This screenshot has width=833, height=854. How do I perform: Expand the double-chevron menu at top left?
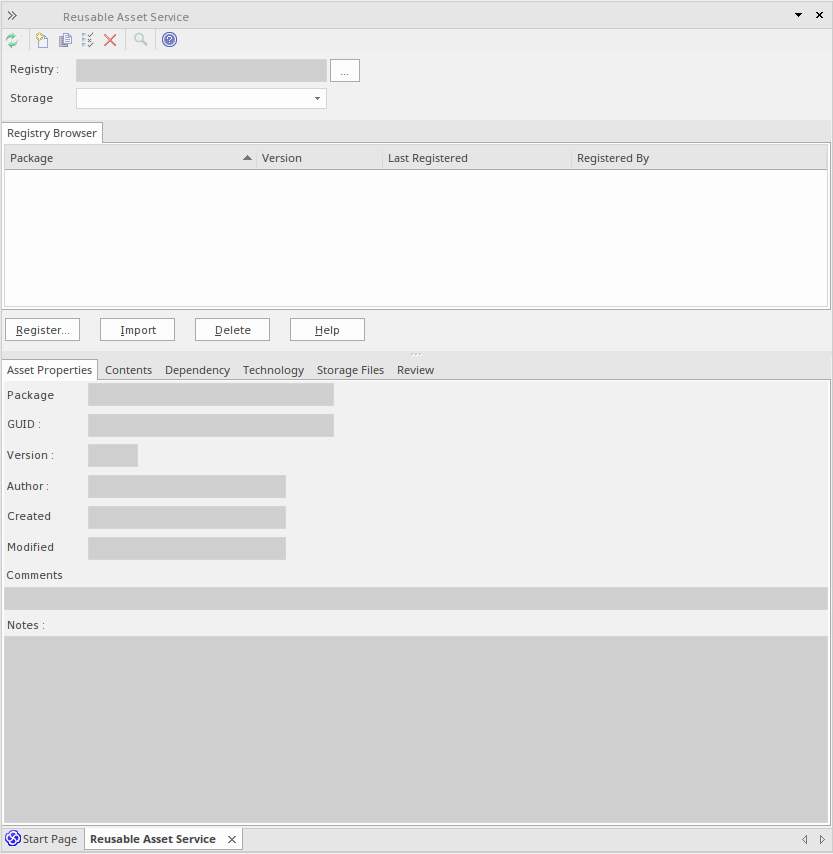[x=12, y=16]
